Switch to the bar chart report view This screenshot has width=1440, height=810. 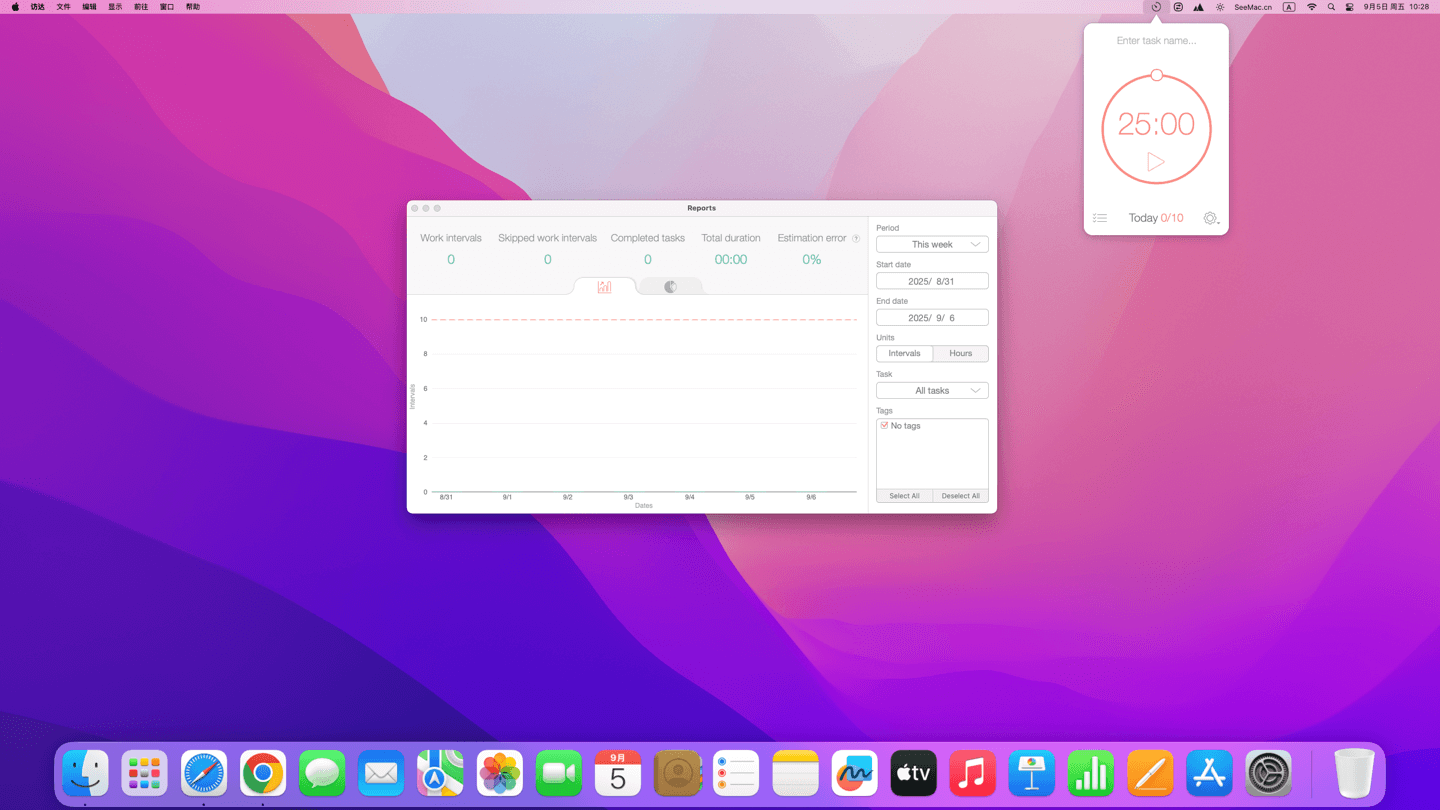tap(604, 287)
